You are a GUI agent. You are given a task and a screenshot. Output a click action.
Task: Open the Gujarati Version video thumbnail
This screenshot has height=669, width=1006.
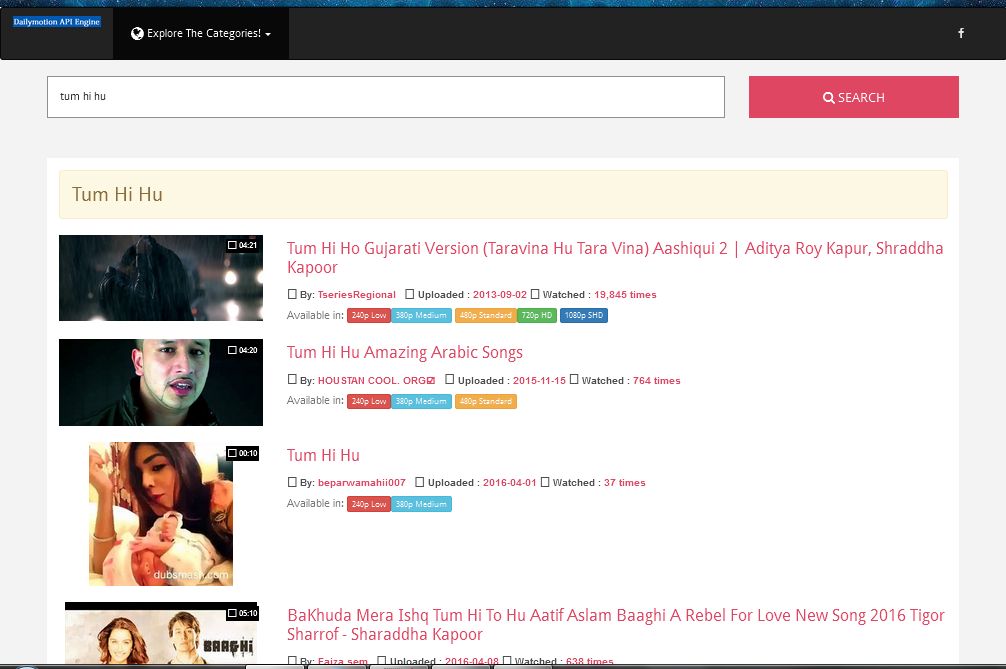[x=160, y=278]
